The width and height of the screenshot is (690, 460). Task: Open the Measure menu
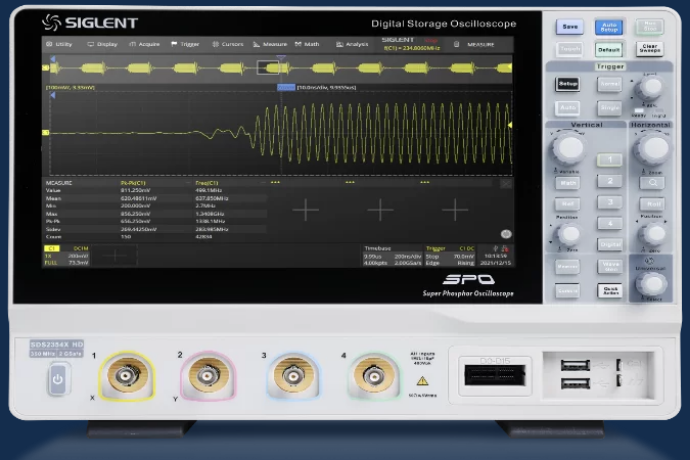[x=270, y=44]
